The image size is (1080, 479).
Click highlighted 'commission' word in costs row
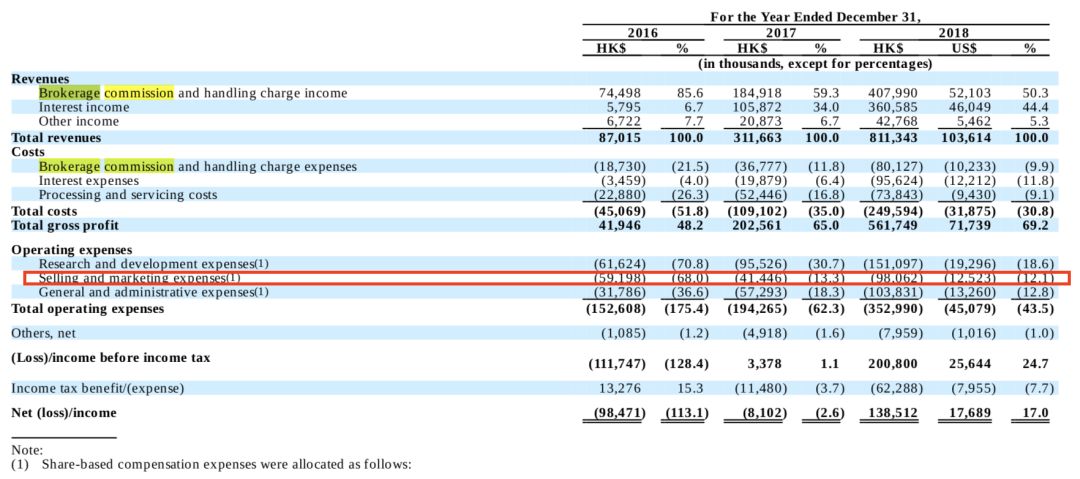[139, 166]
